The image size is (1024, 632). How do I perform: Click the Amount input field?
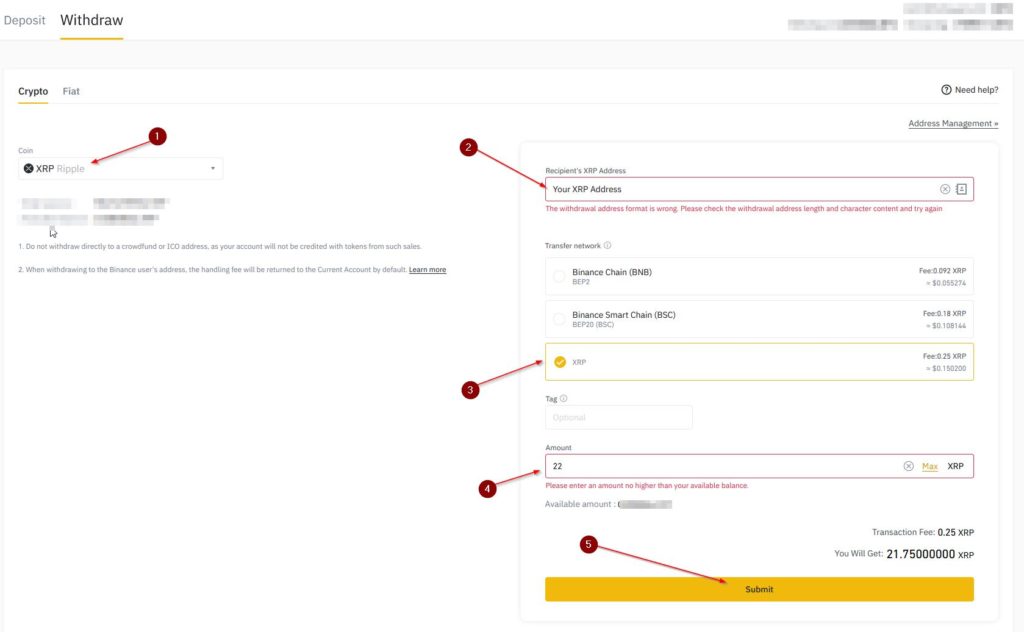[x=759, y=466]
